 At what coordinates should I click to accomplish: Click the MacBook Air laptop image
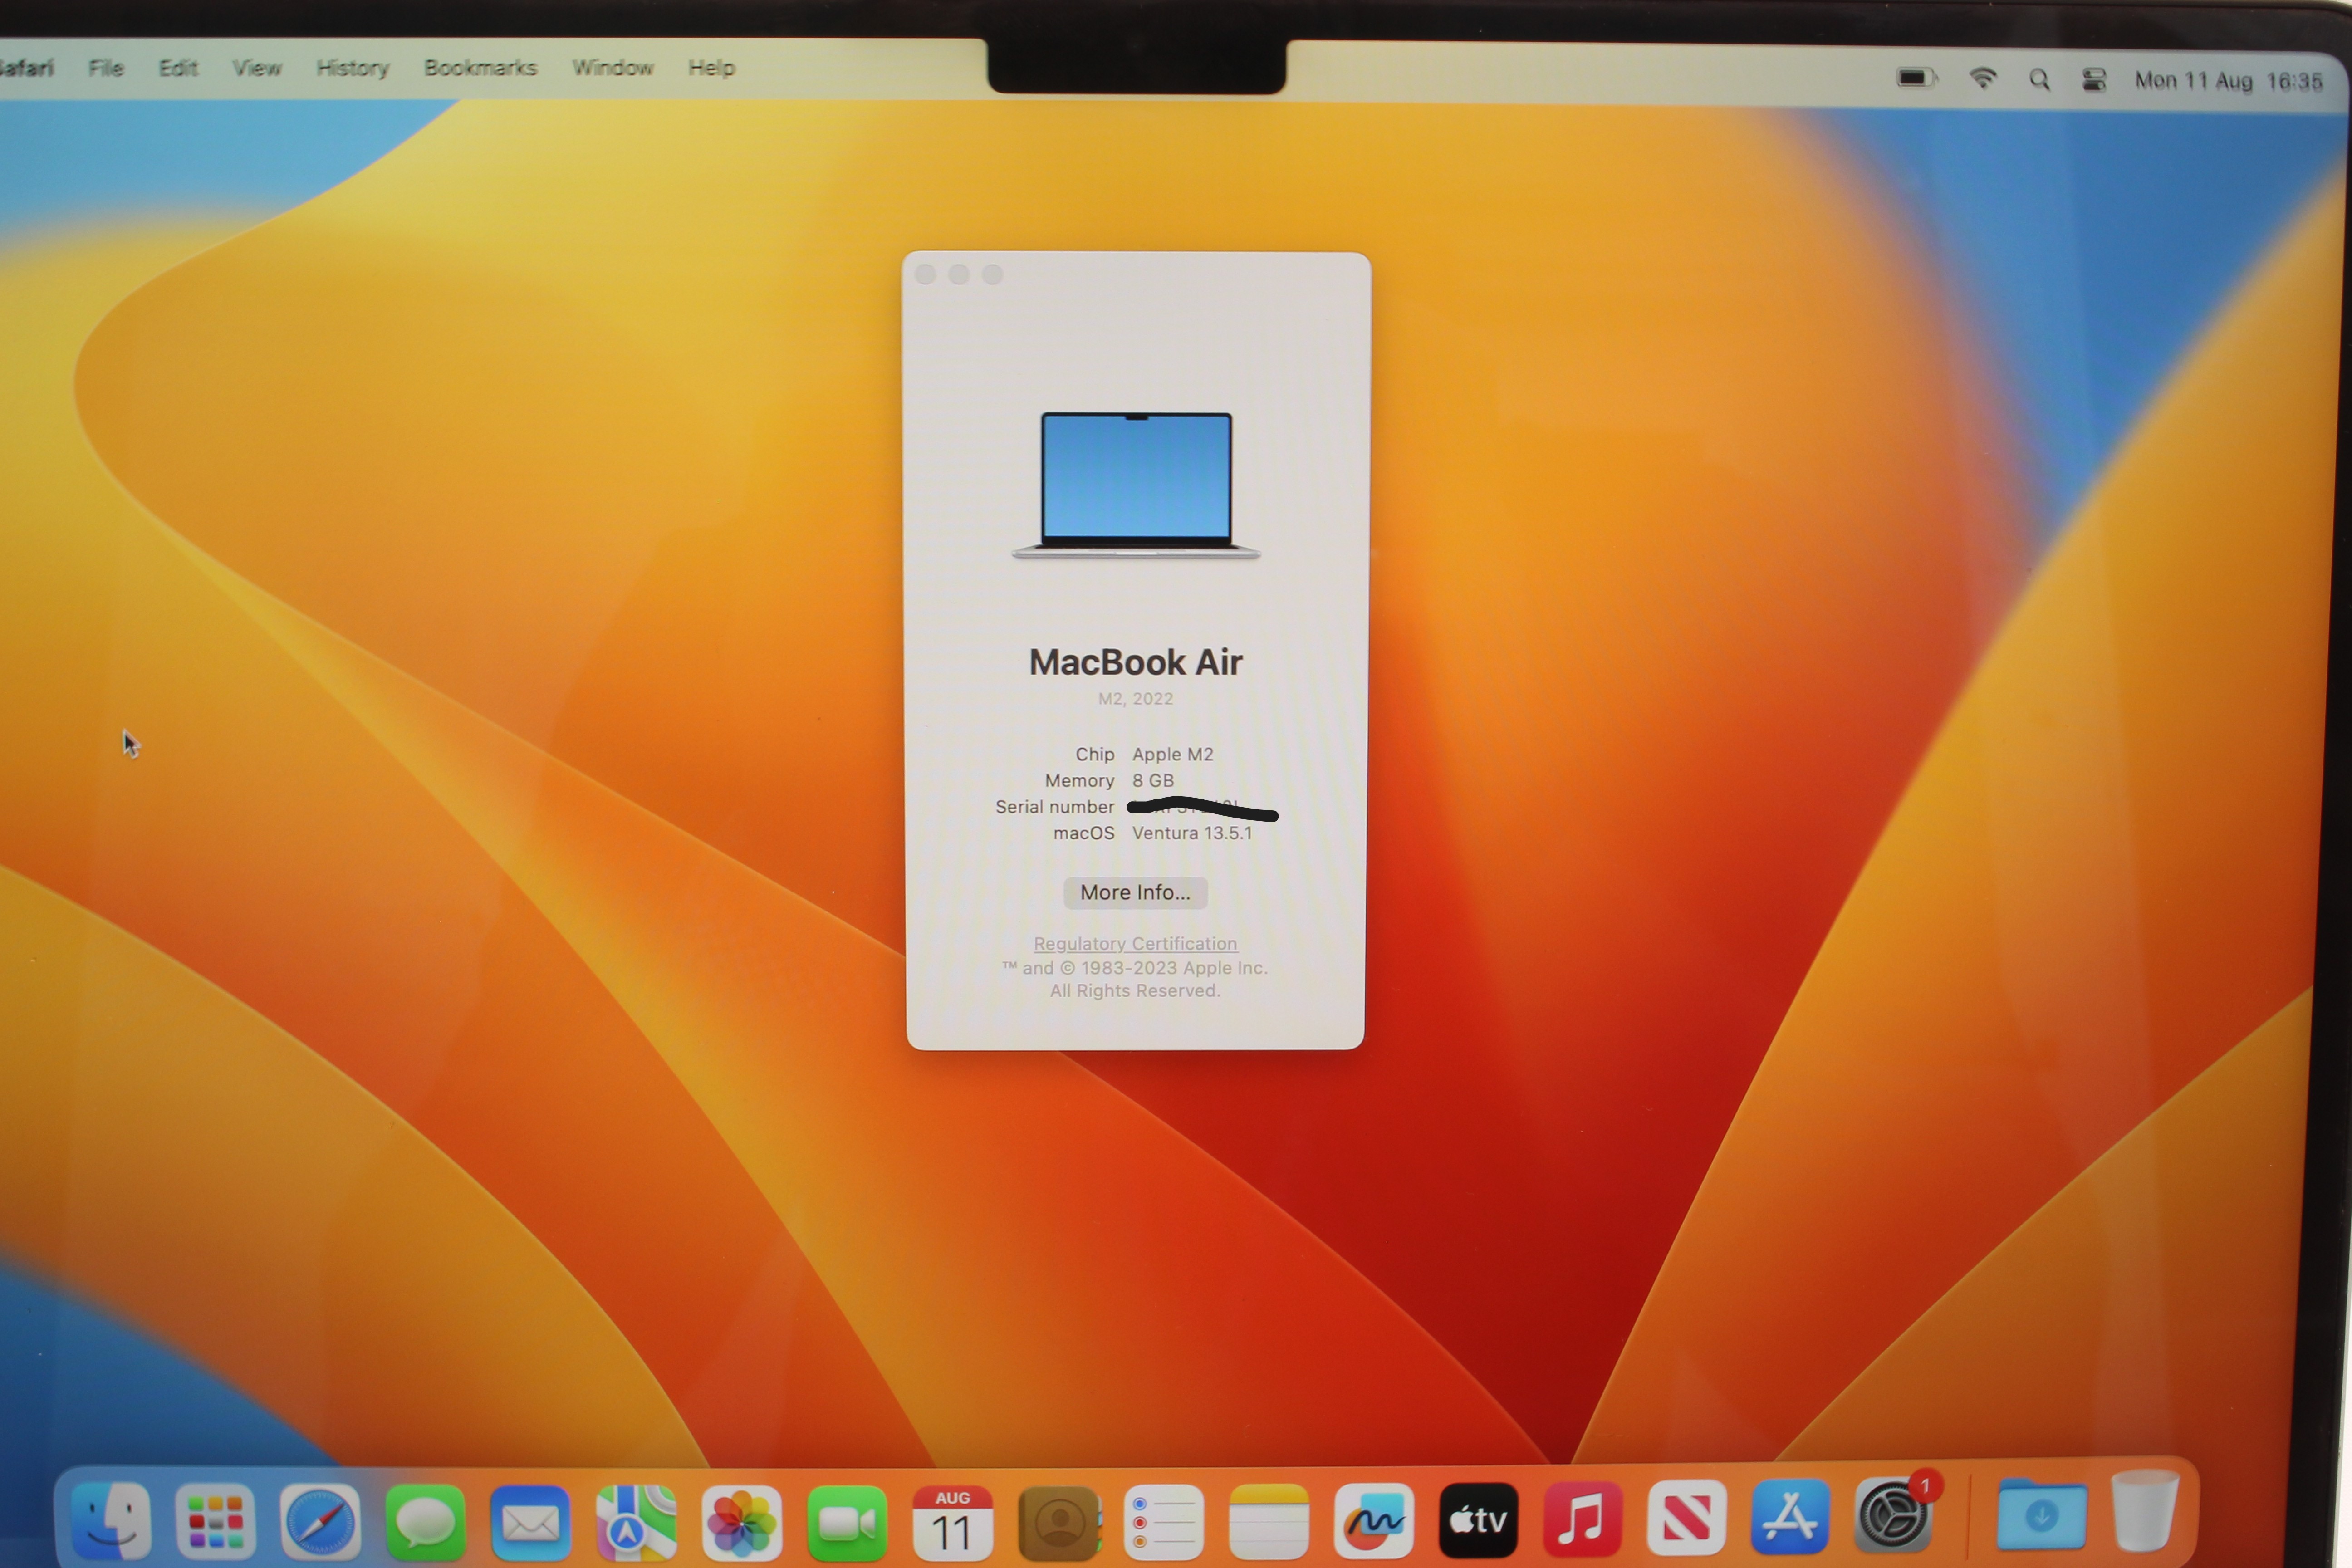coord(1136,485)
